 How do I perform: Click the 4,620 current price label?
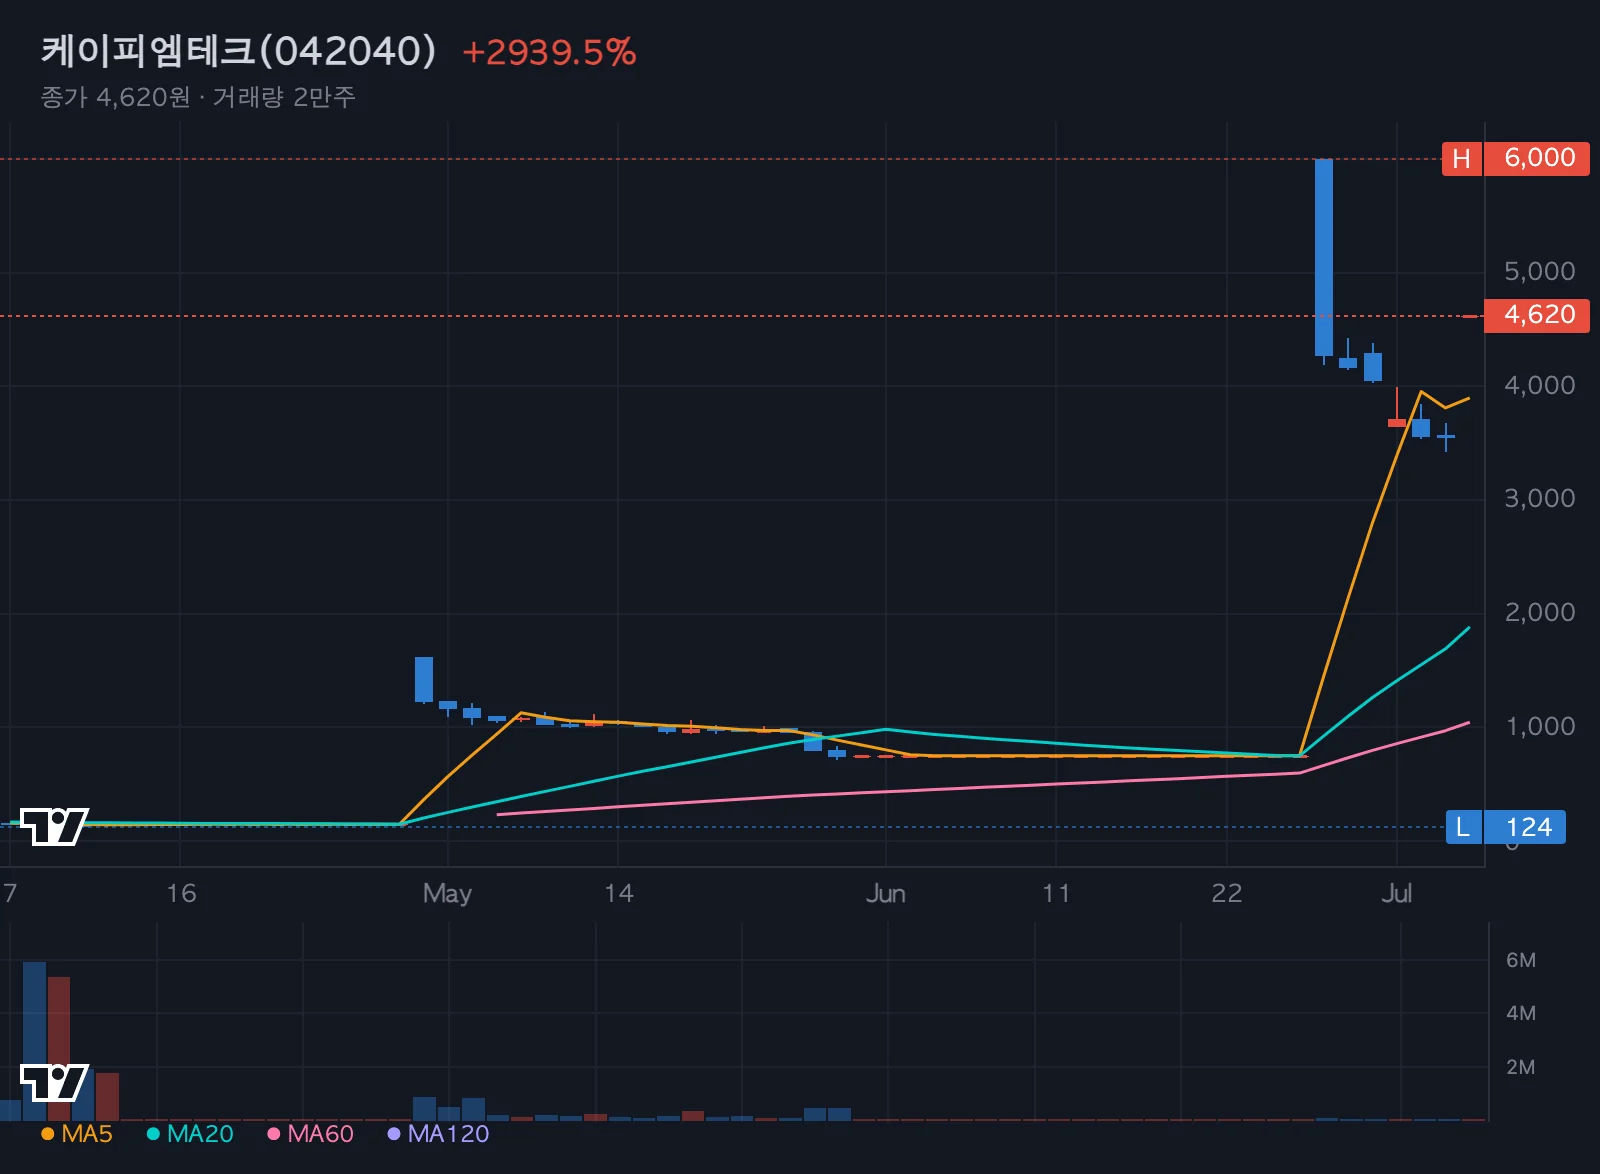pos(1538,315)
